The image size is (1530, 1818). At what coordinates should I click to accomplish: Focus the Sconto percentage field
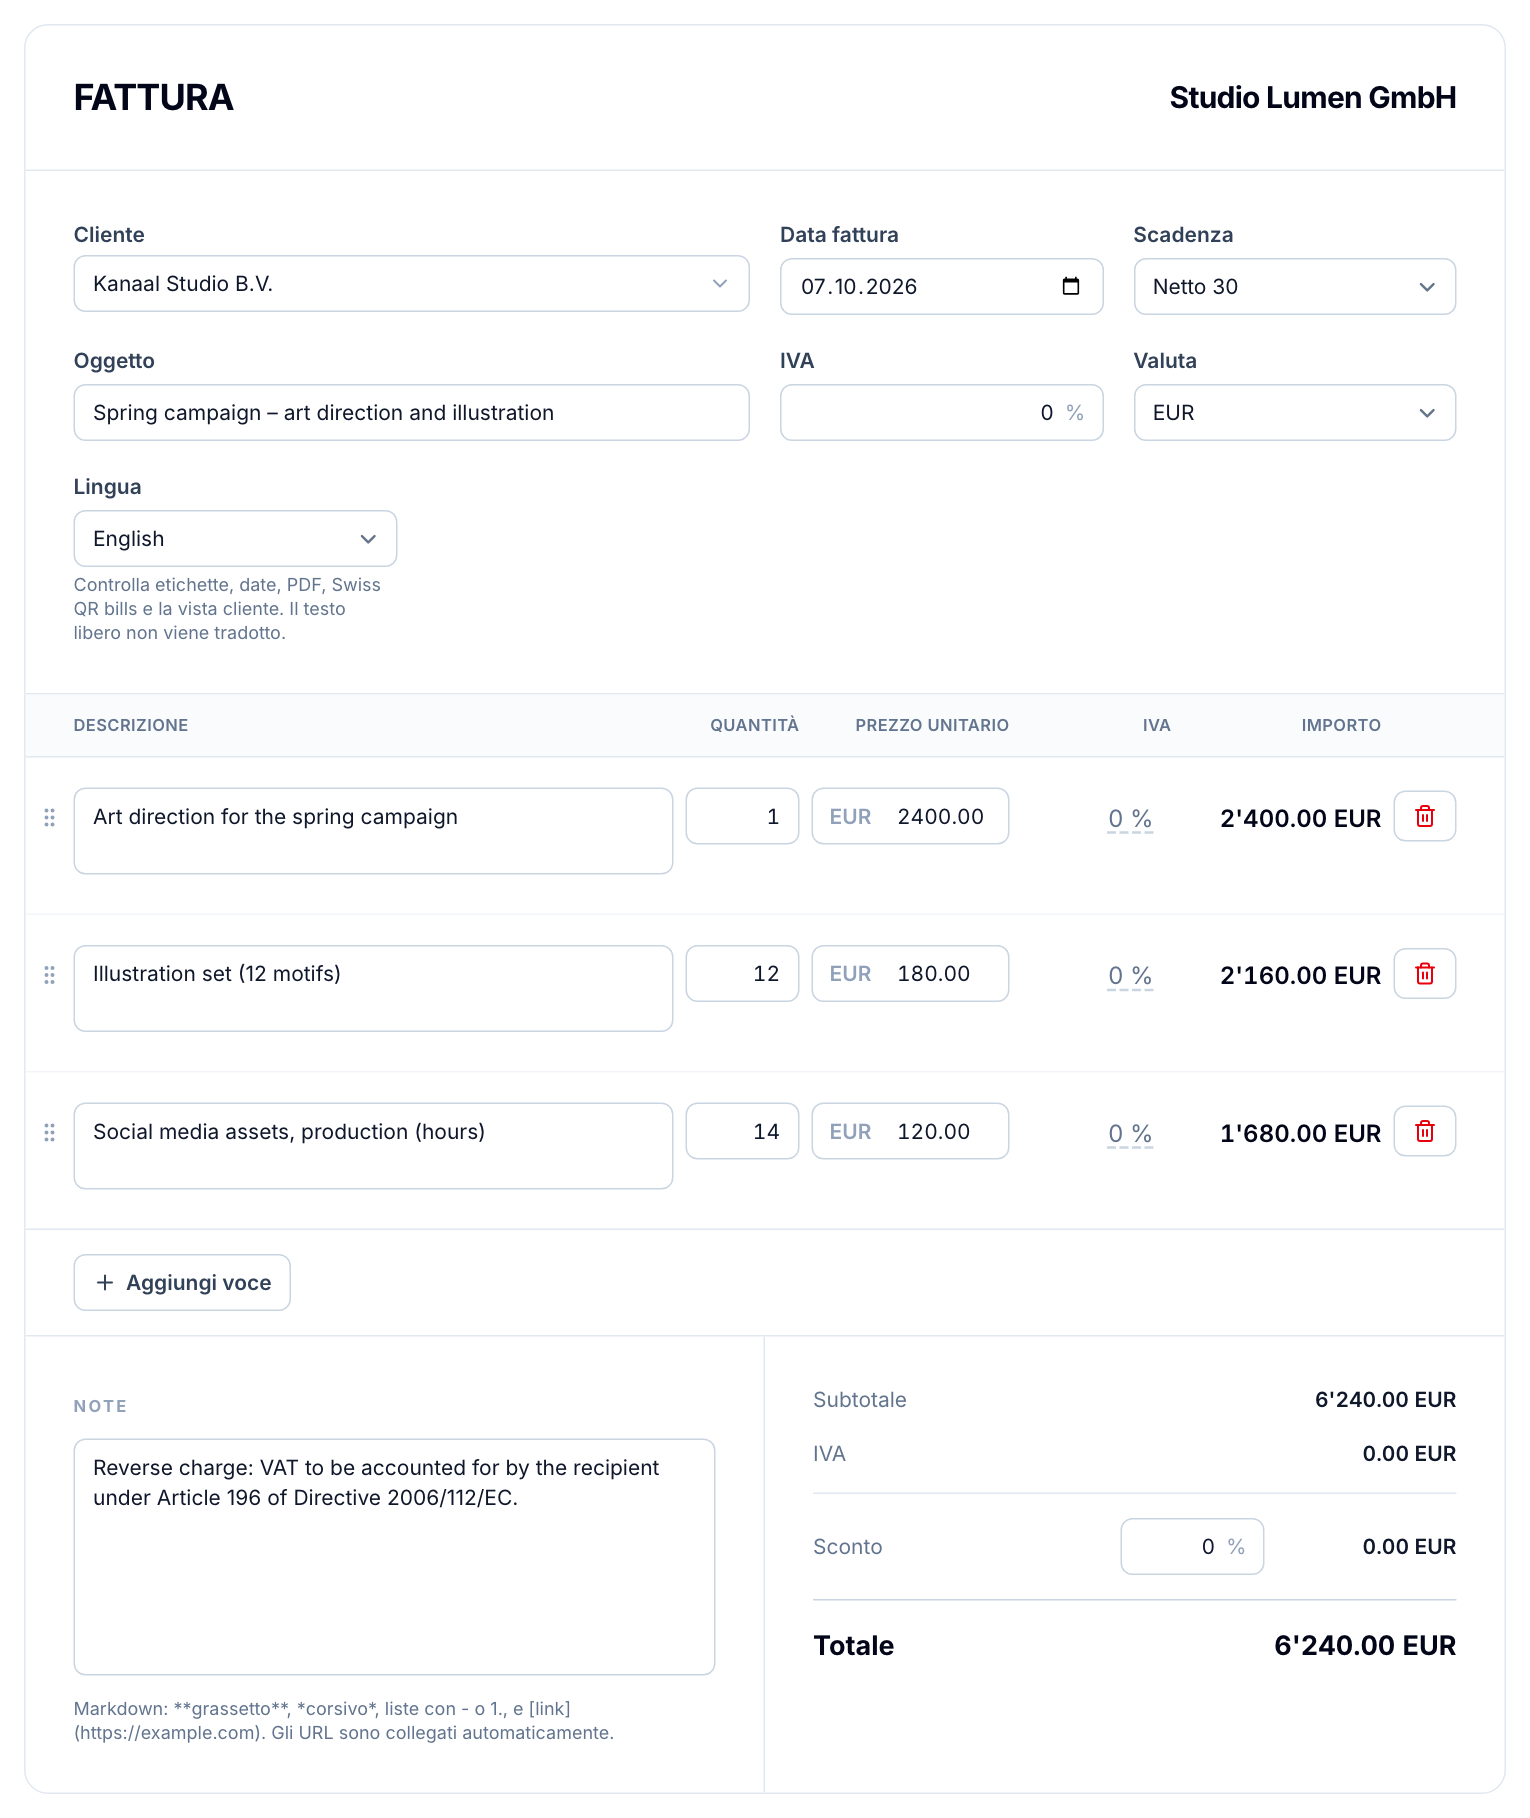[1192, 1547]
